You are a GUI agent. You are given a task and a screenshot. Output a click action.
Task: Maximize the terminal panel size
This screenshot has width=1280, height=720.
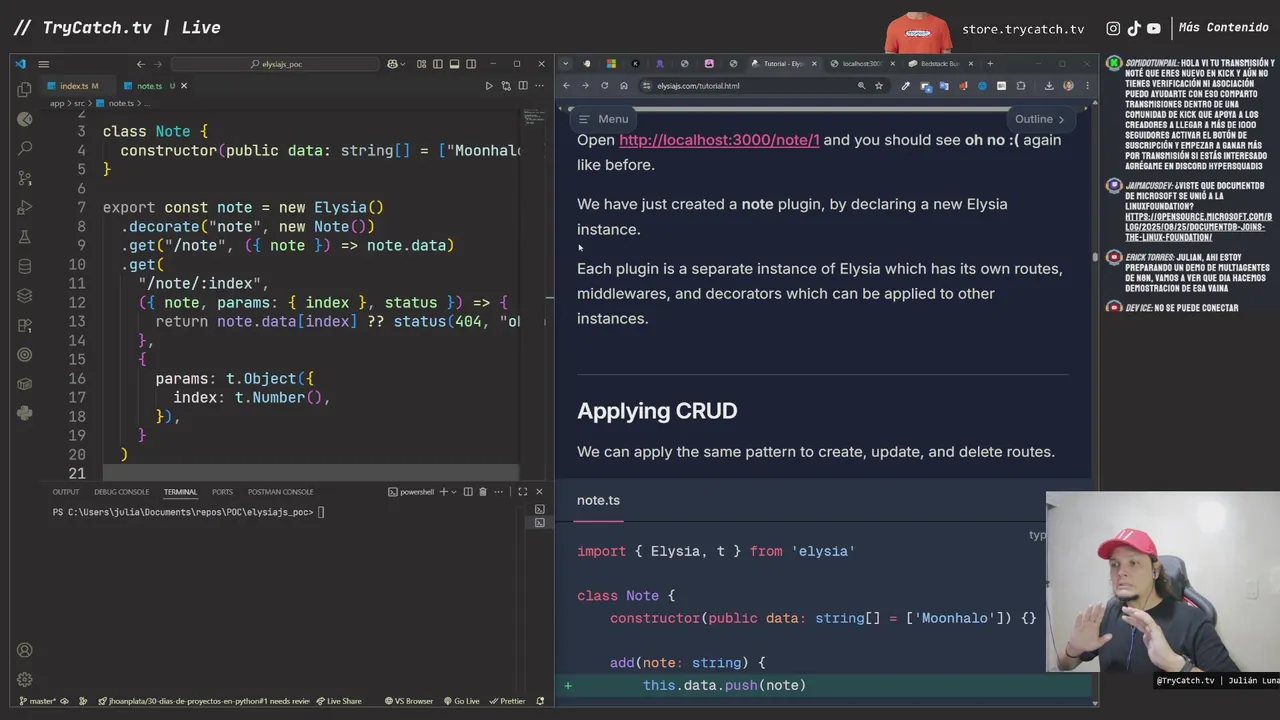[522, 492]
